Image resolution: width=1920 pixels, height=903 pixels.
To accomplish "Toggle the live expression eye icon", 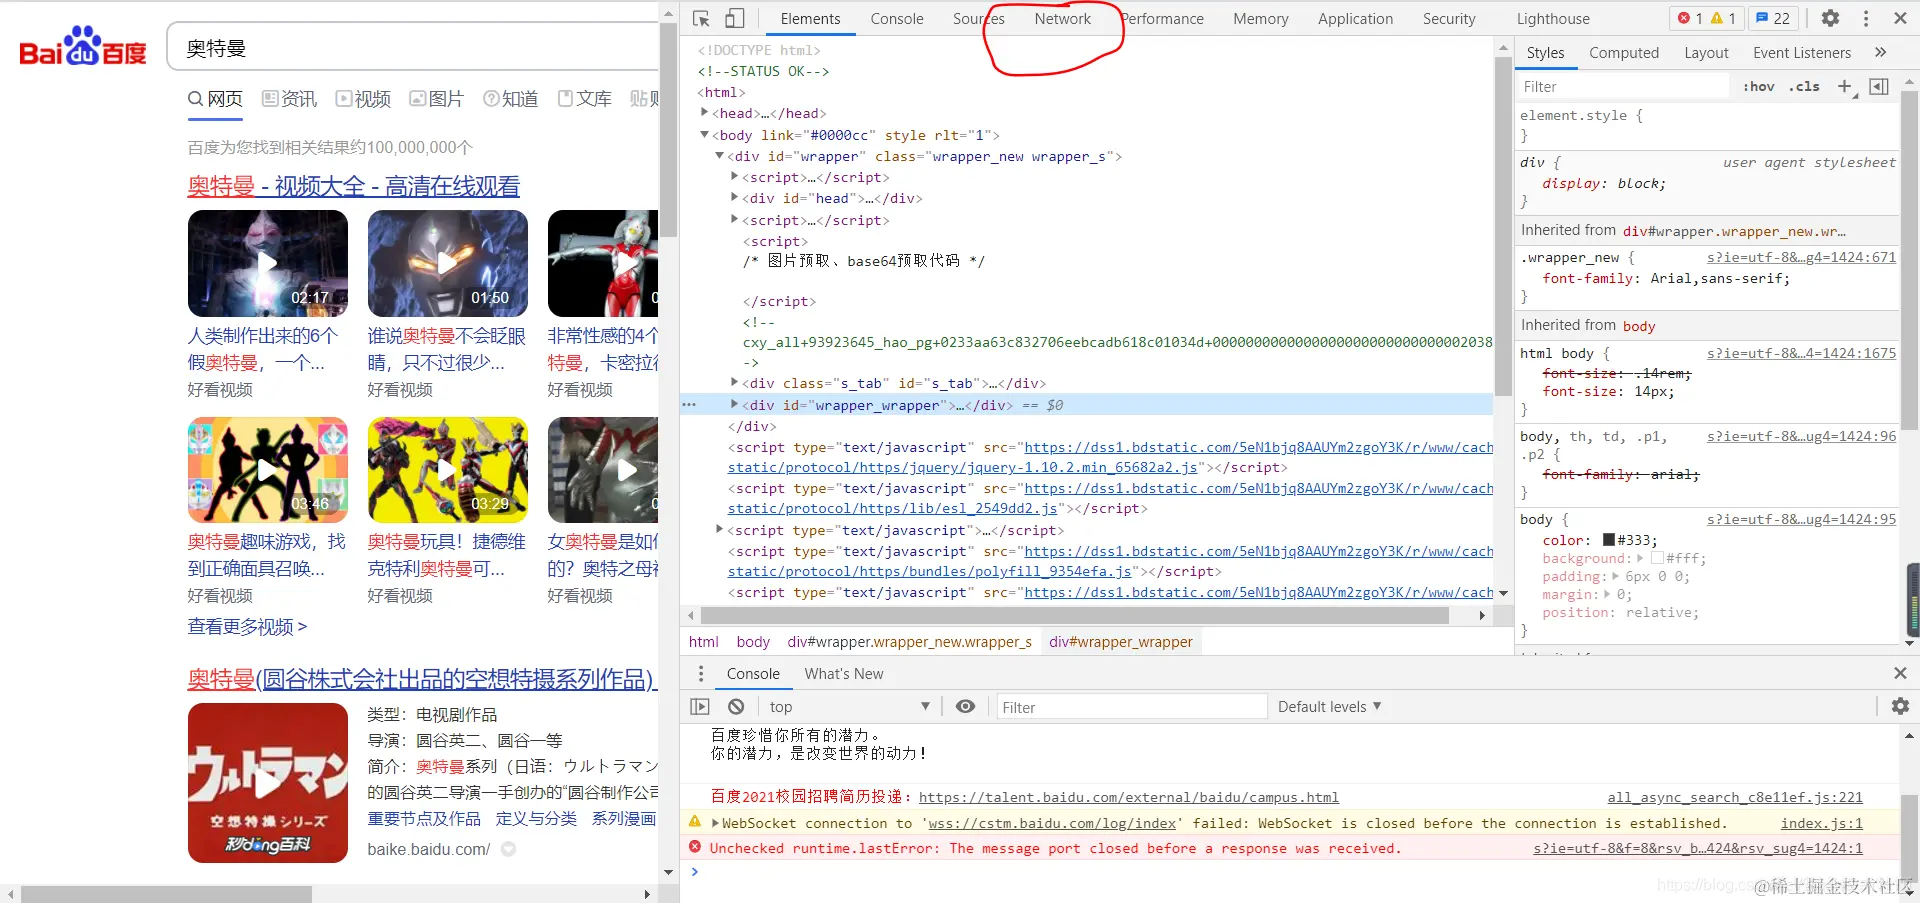I will (x=965, y=706).
